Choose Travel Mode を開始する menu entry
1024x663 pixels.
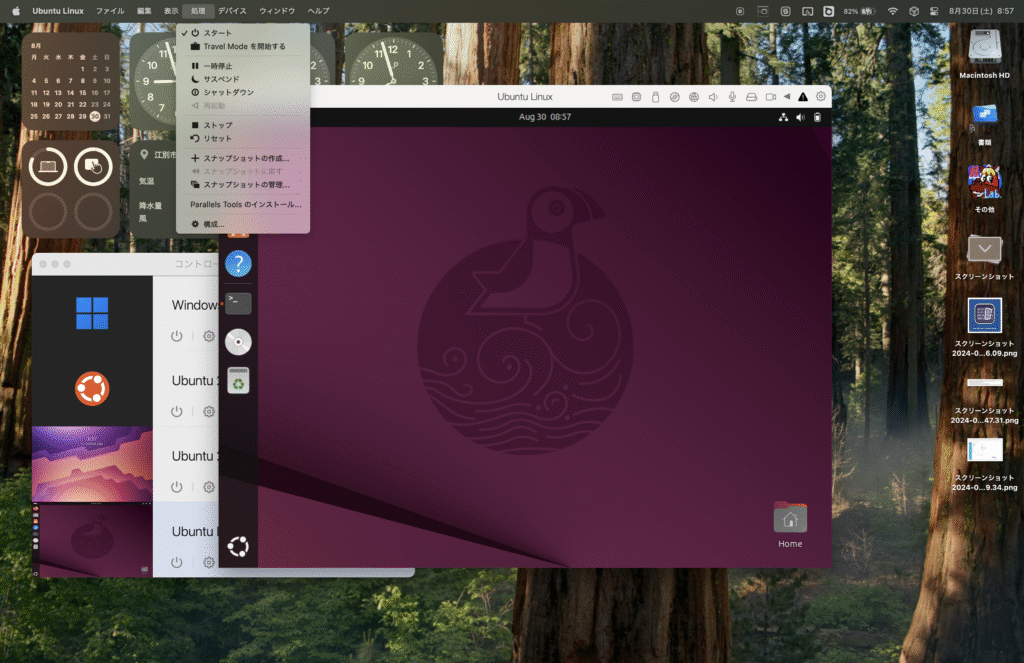click(x=243, y=46)
